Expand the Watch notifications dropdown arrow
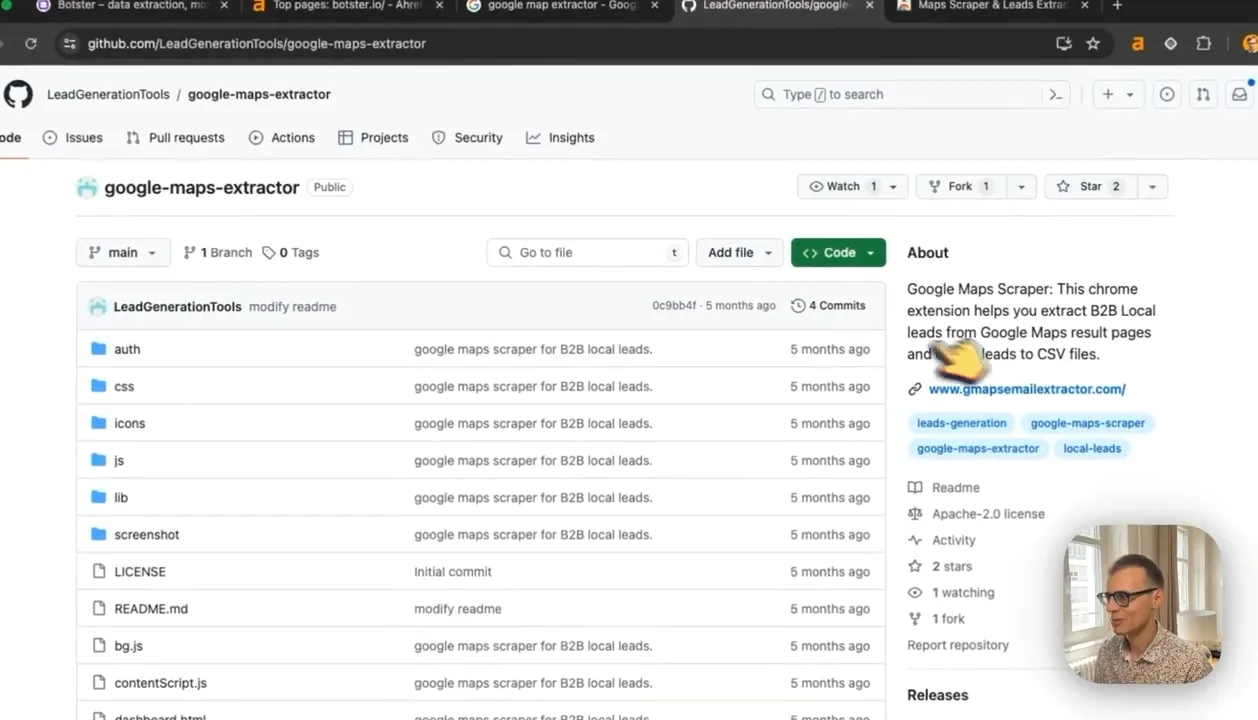 click(893, 187)
